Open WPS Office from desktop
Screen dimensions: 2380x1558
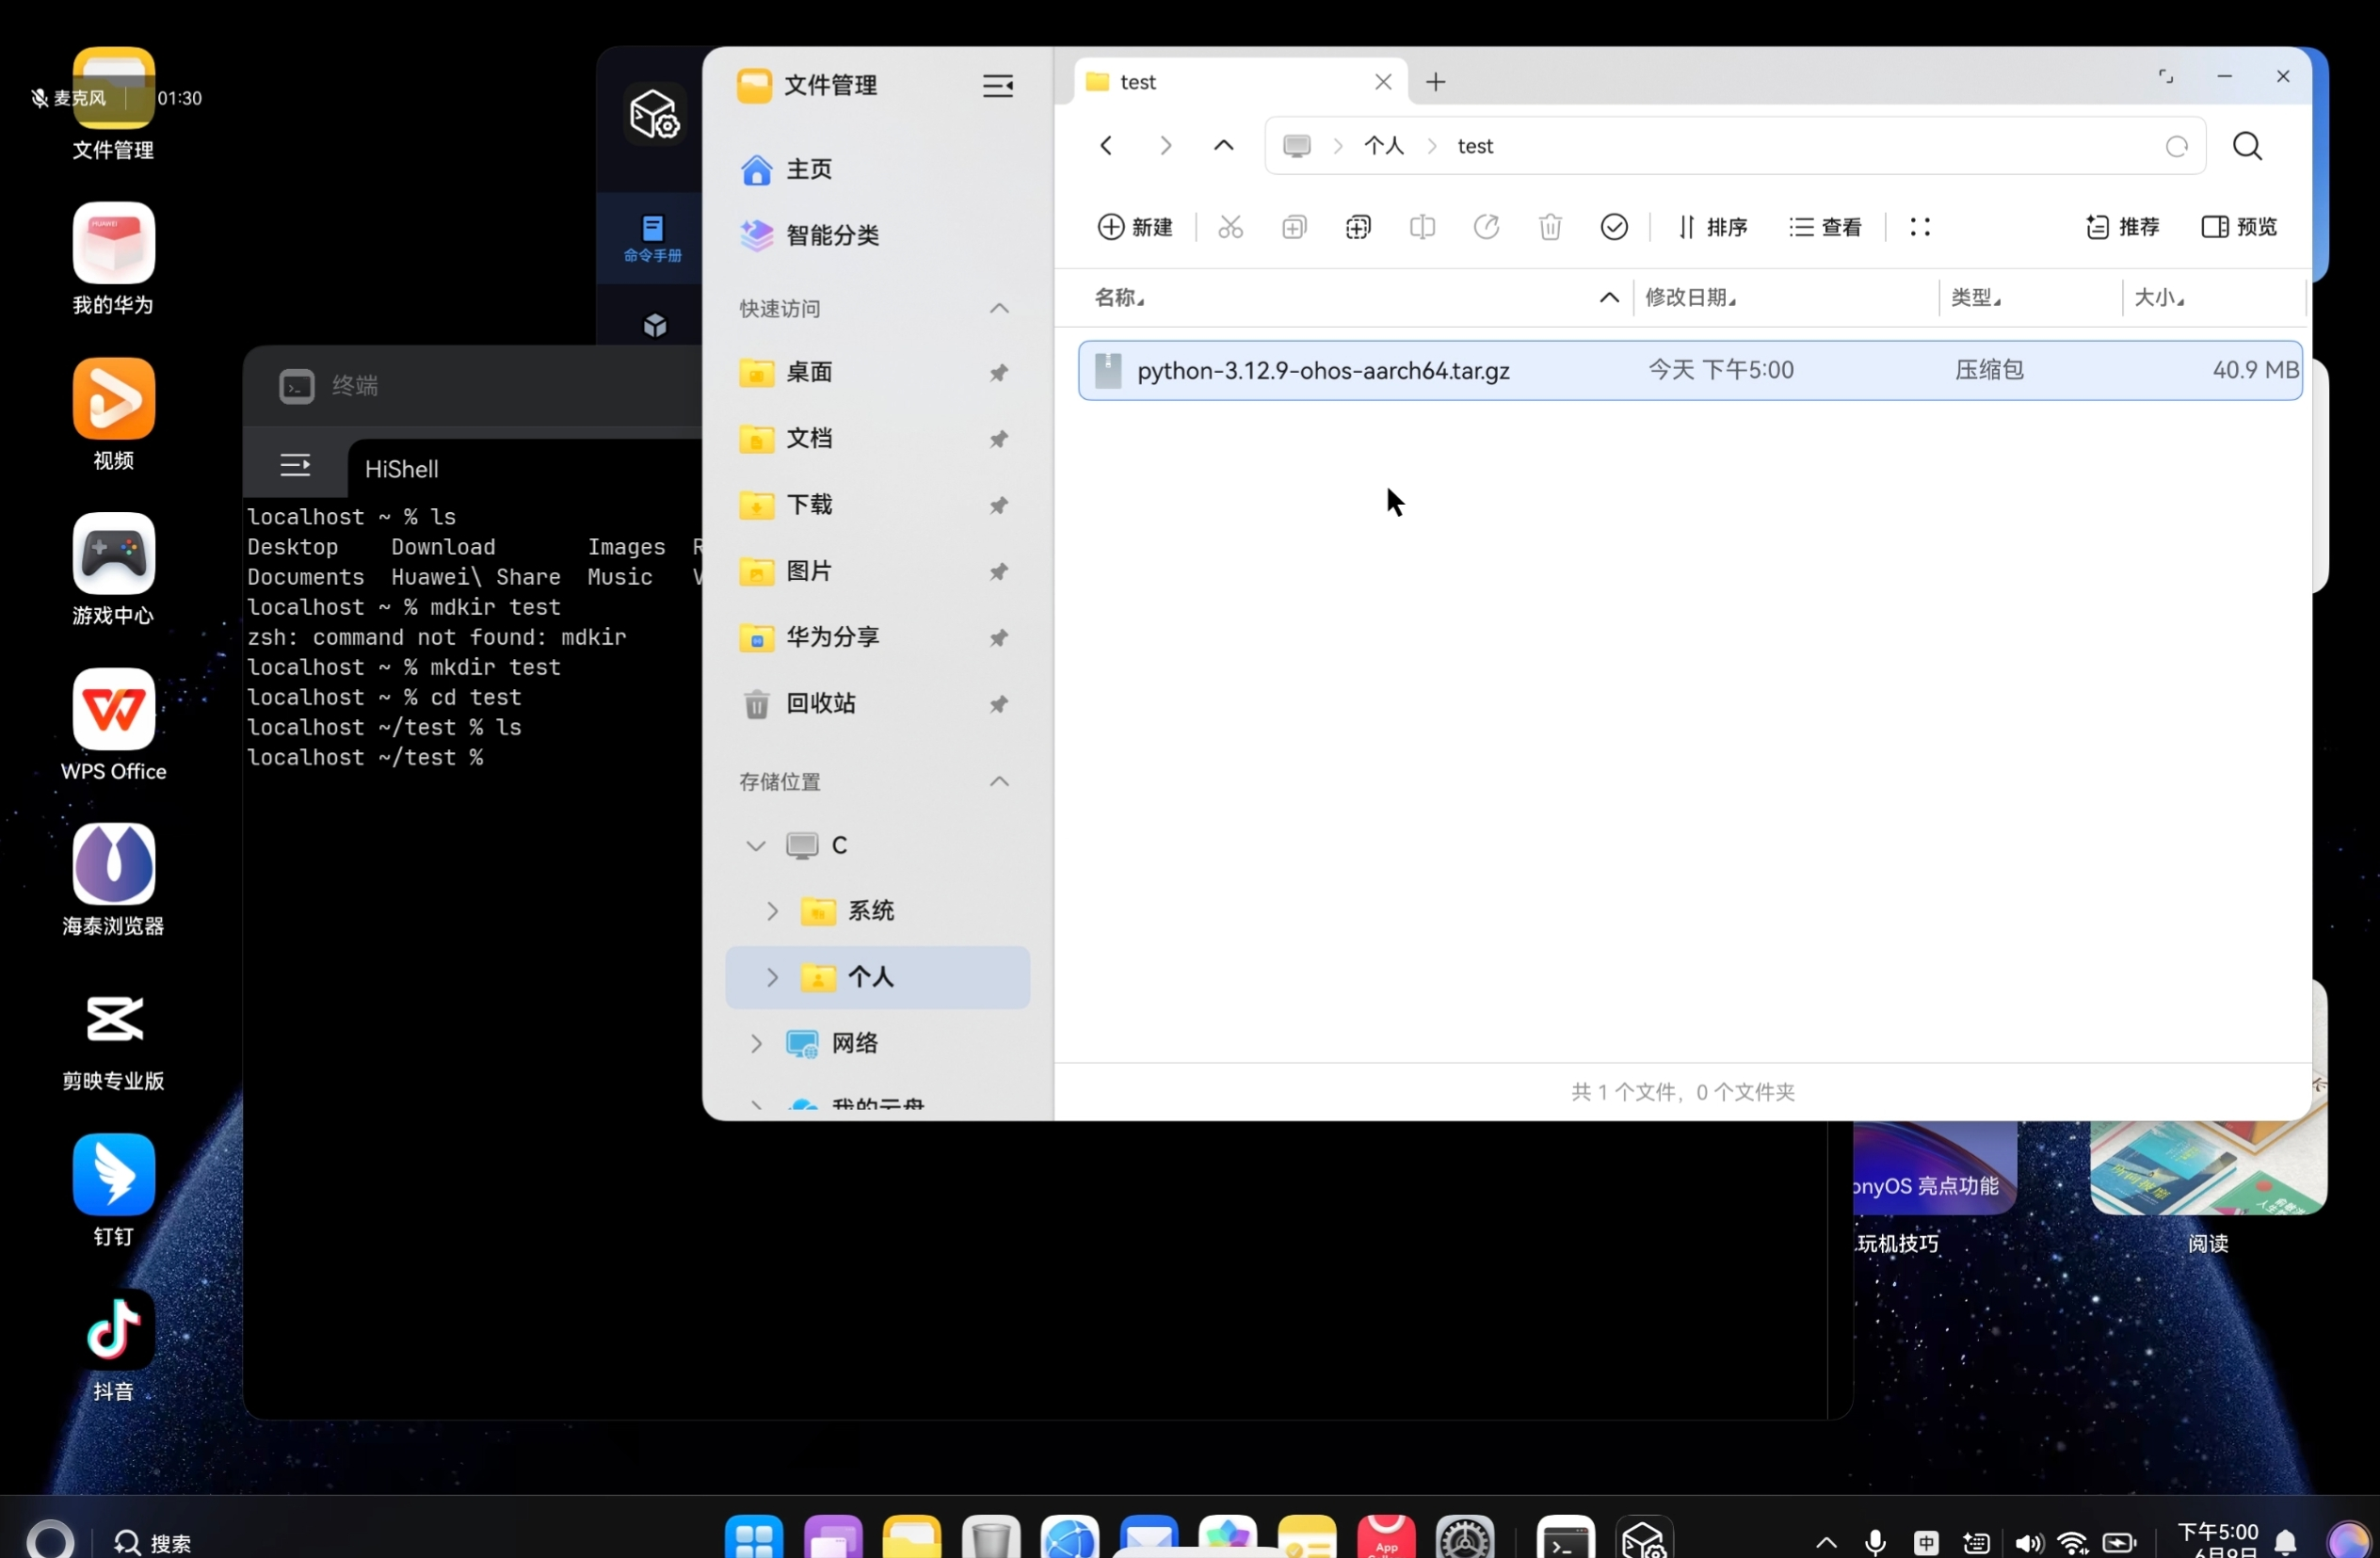113,725
